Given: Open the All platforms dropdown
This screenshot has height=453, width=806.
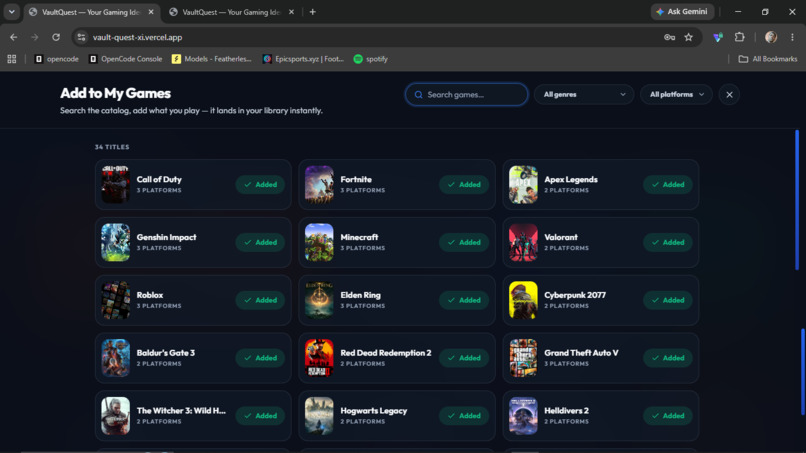Looking at the screenshot, I should point(676,95).
